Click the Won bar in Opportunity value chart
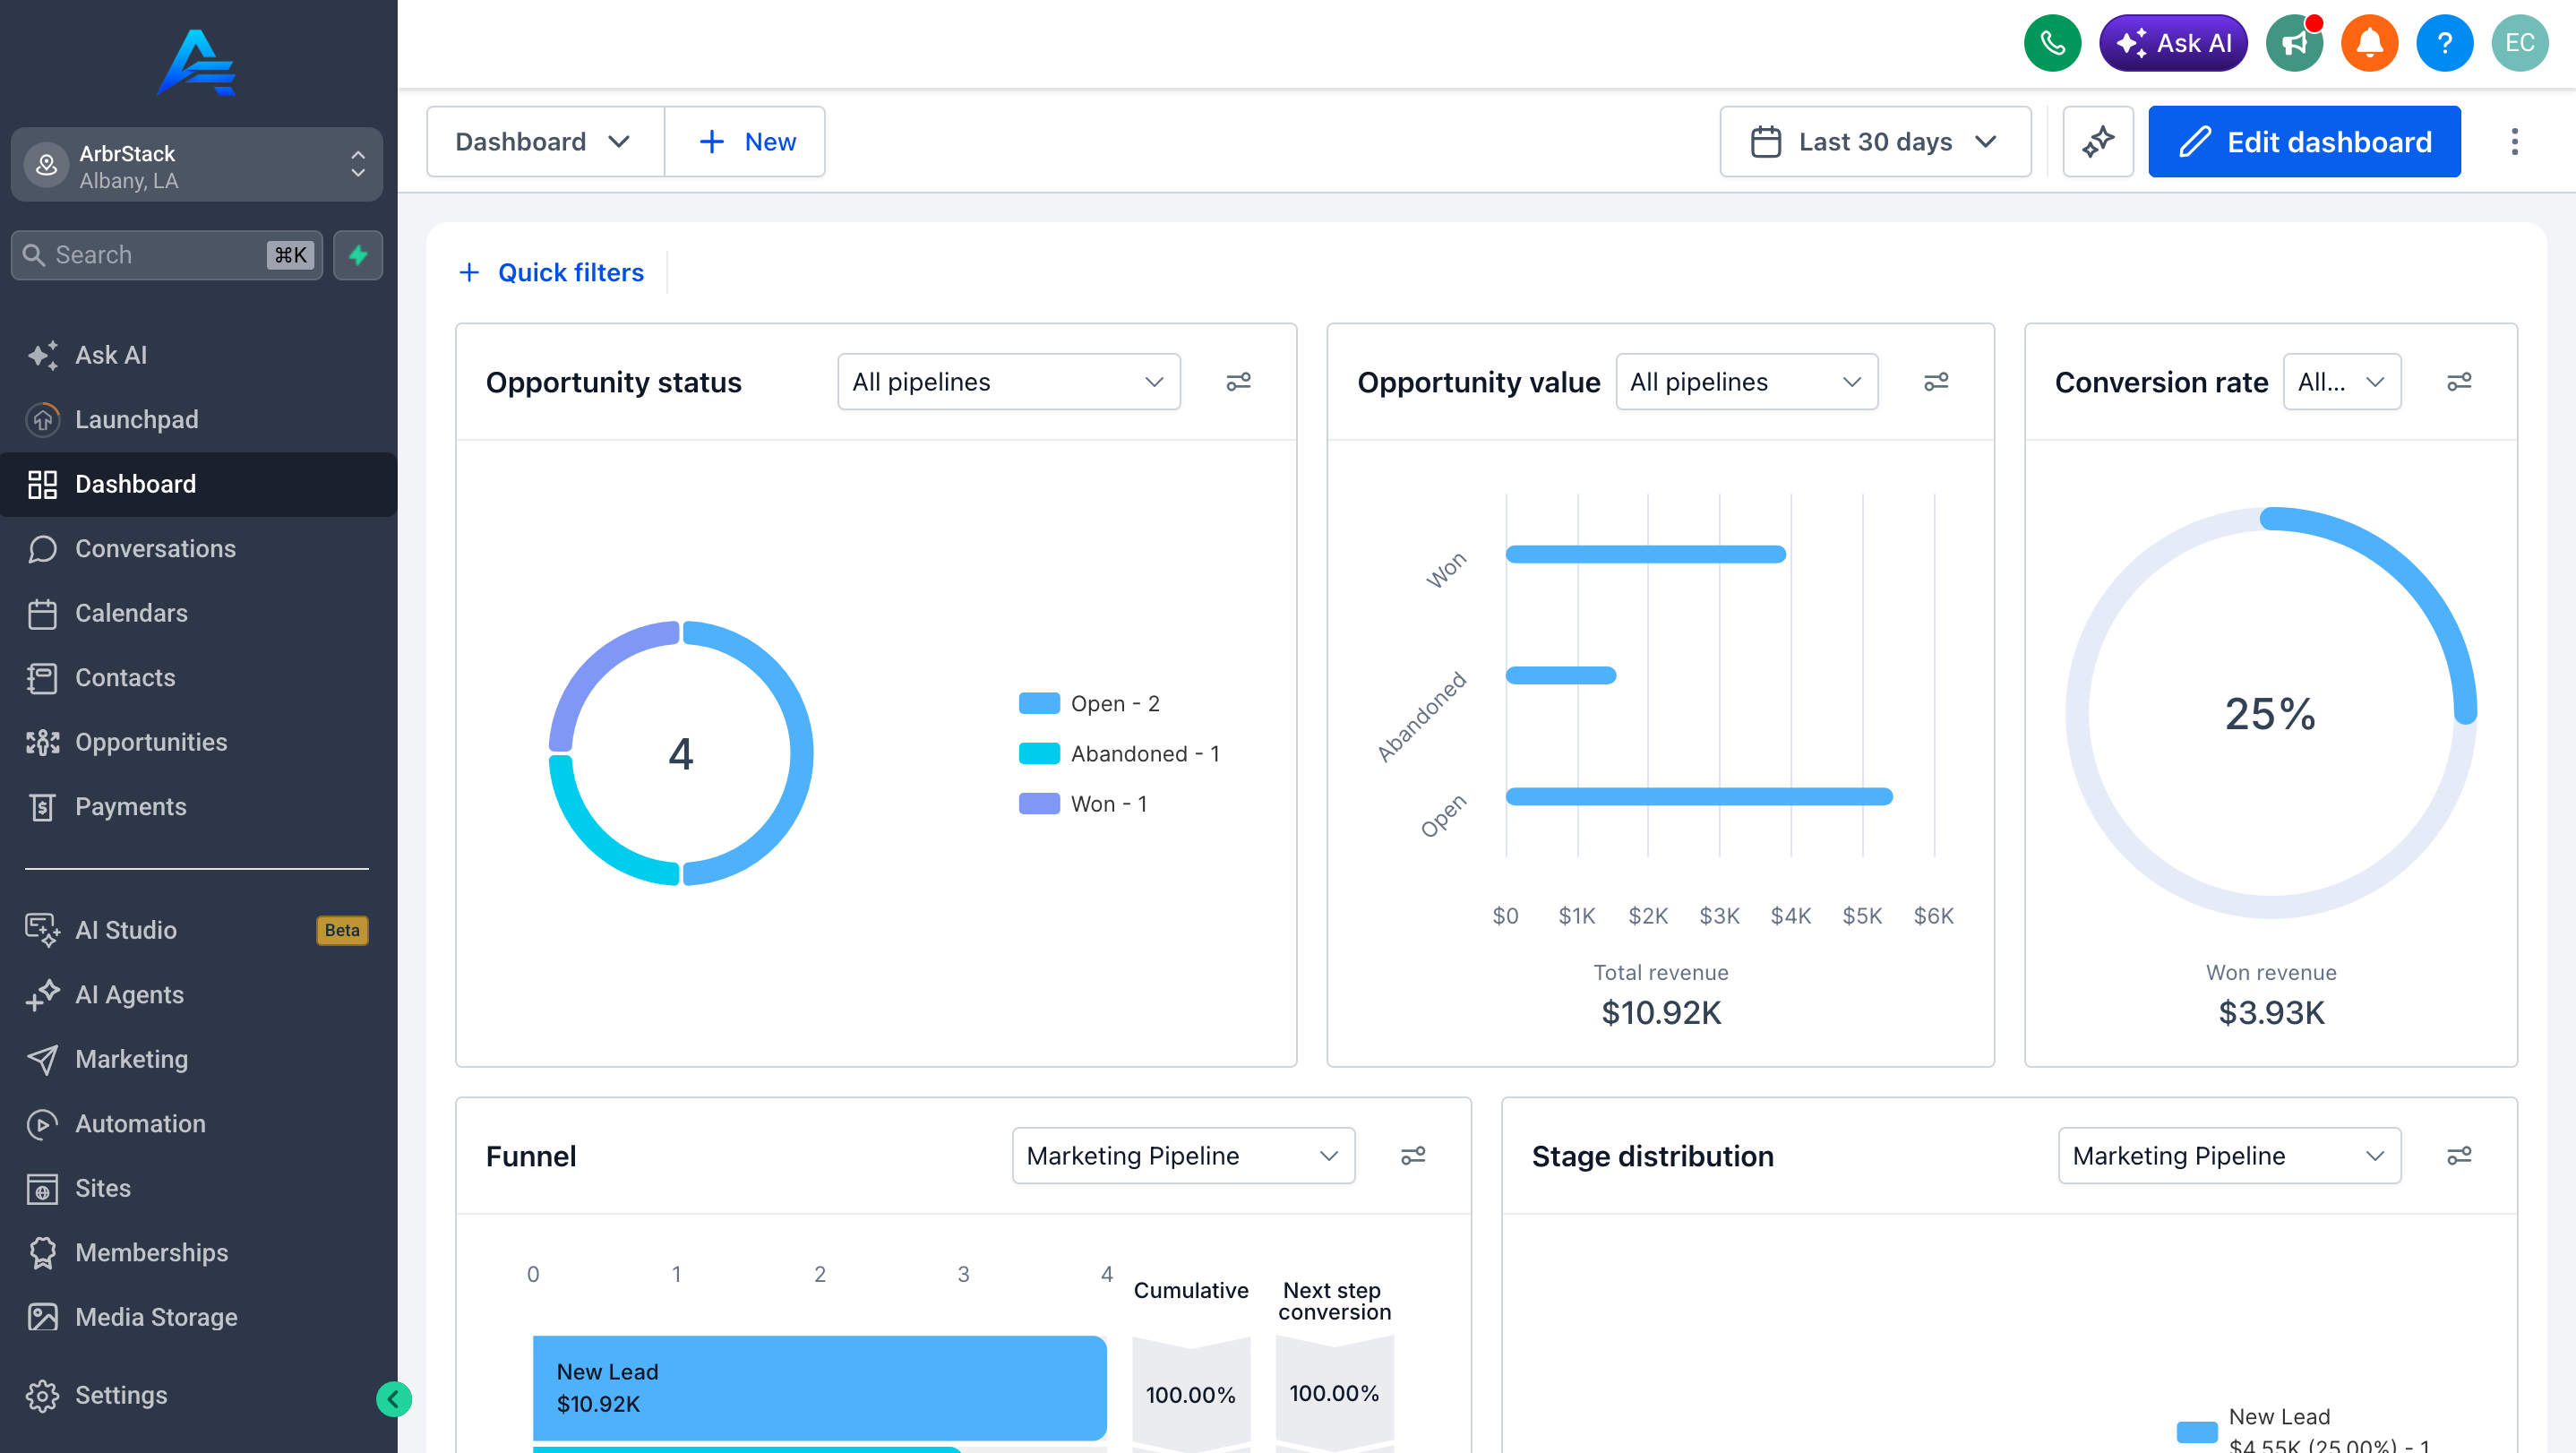The width and height of the screenshot is (2576, 1453). [x=1645, y=554]
